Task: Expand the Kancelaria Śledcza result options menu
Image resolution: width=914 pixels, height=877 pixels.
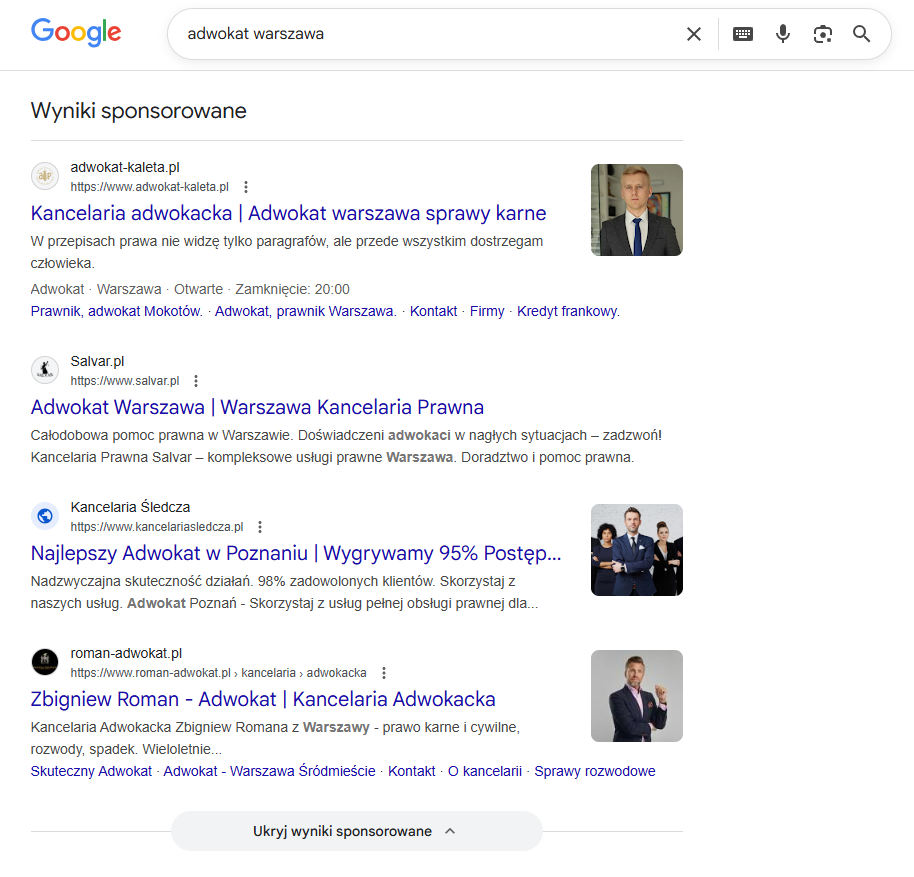Action: (260, 526)
